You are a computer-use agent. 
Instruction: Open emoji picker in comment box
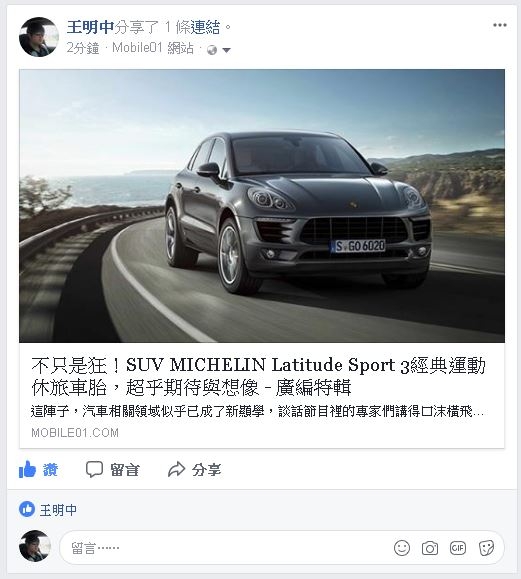click(x=402, y=548)
